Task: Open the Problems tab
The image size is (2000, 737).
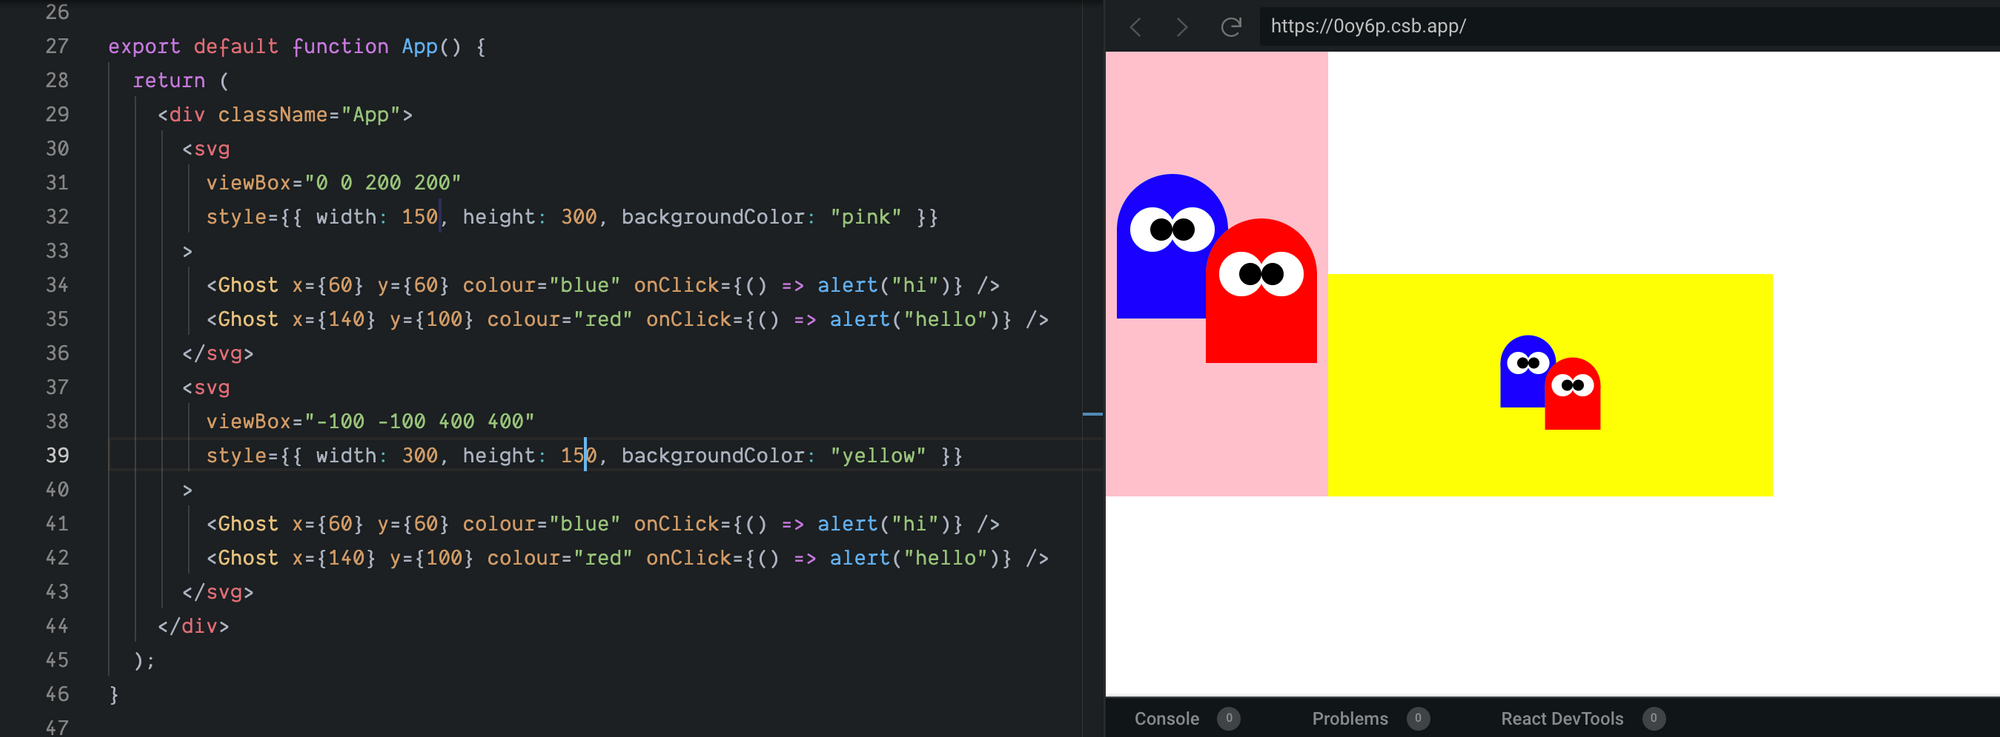Action: [1349, 719]
